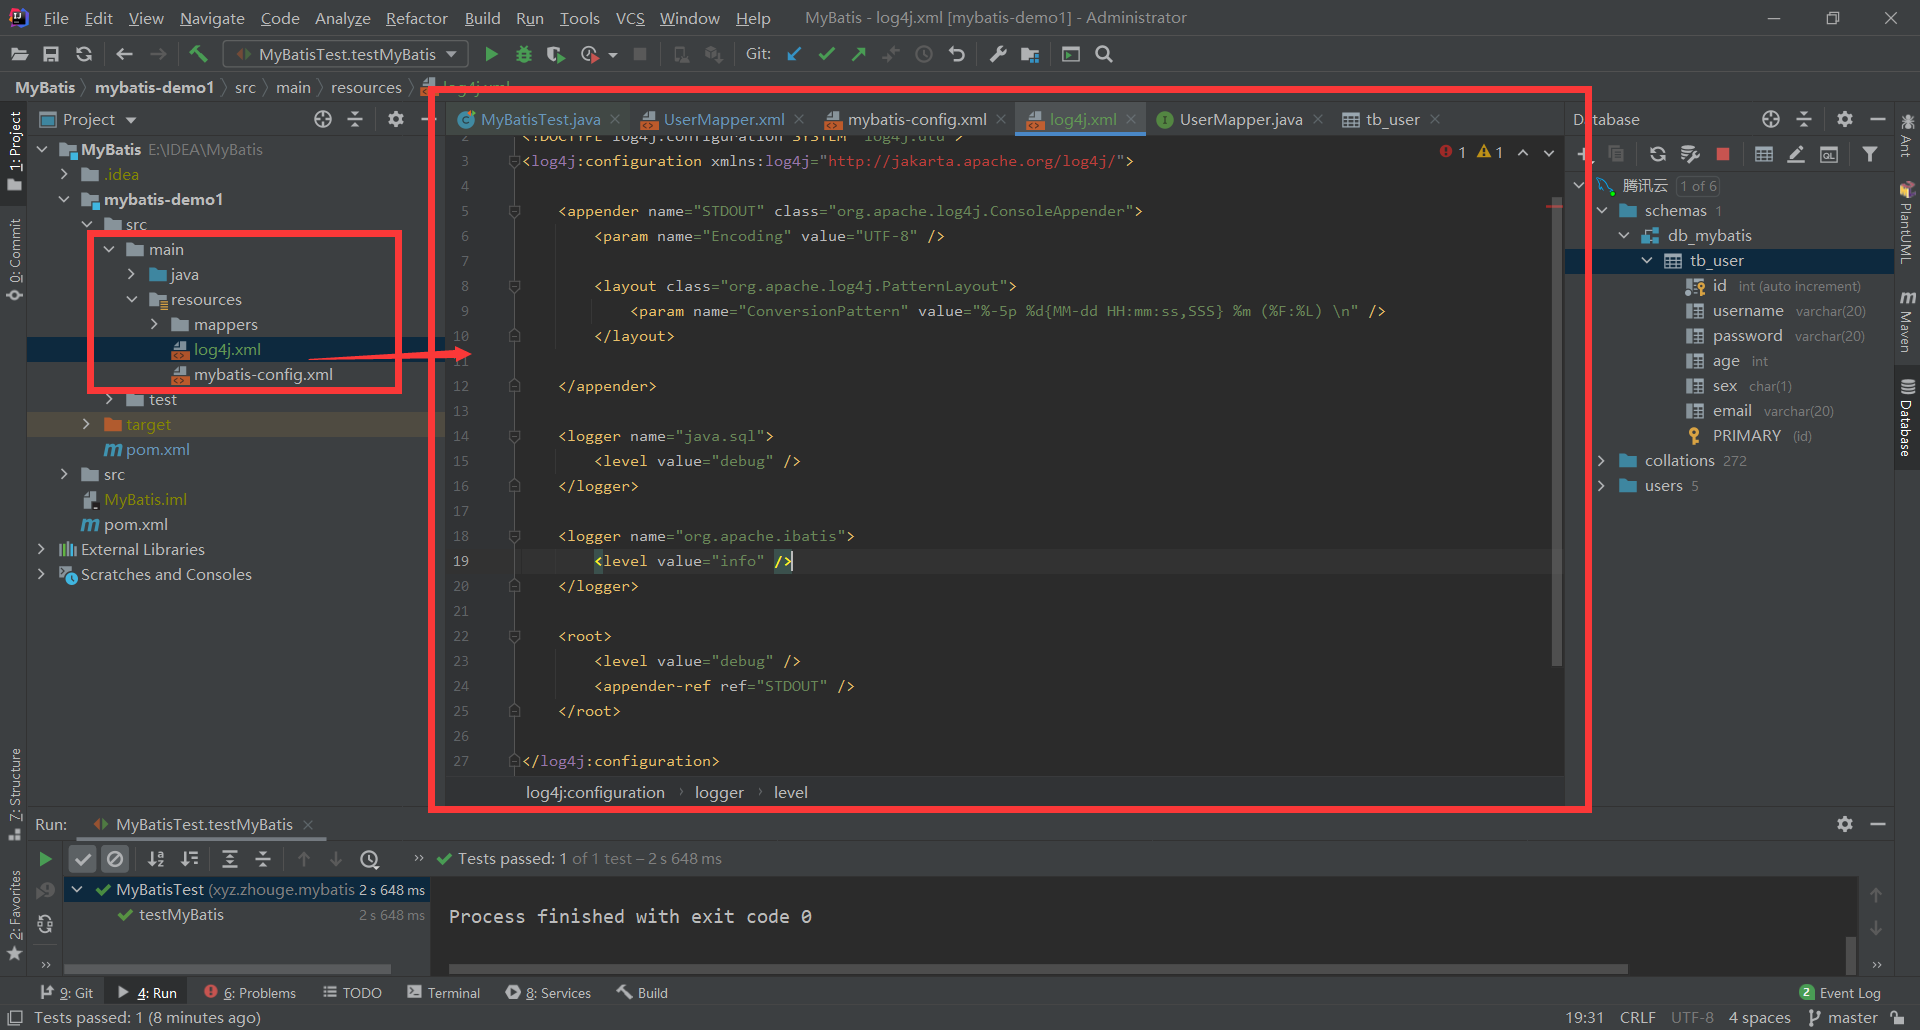Click the table editor icon in Database toolbar

1764,154
